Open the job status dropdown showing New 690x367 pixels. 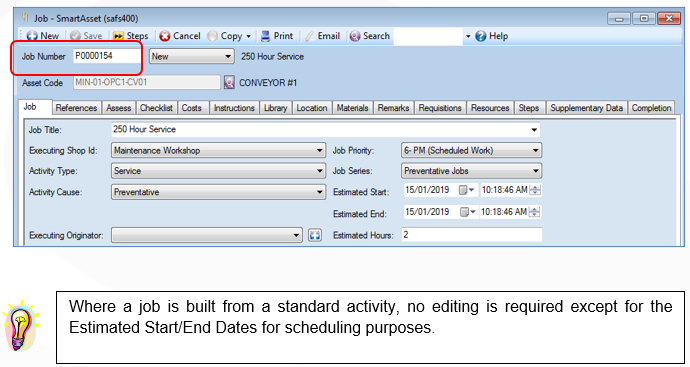point(191,56)
